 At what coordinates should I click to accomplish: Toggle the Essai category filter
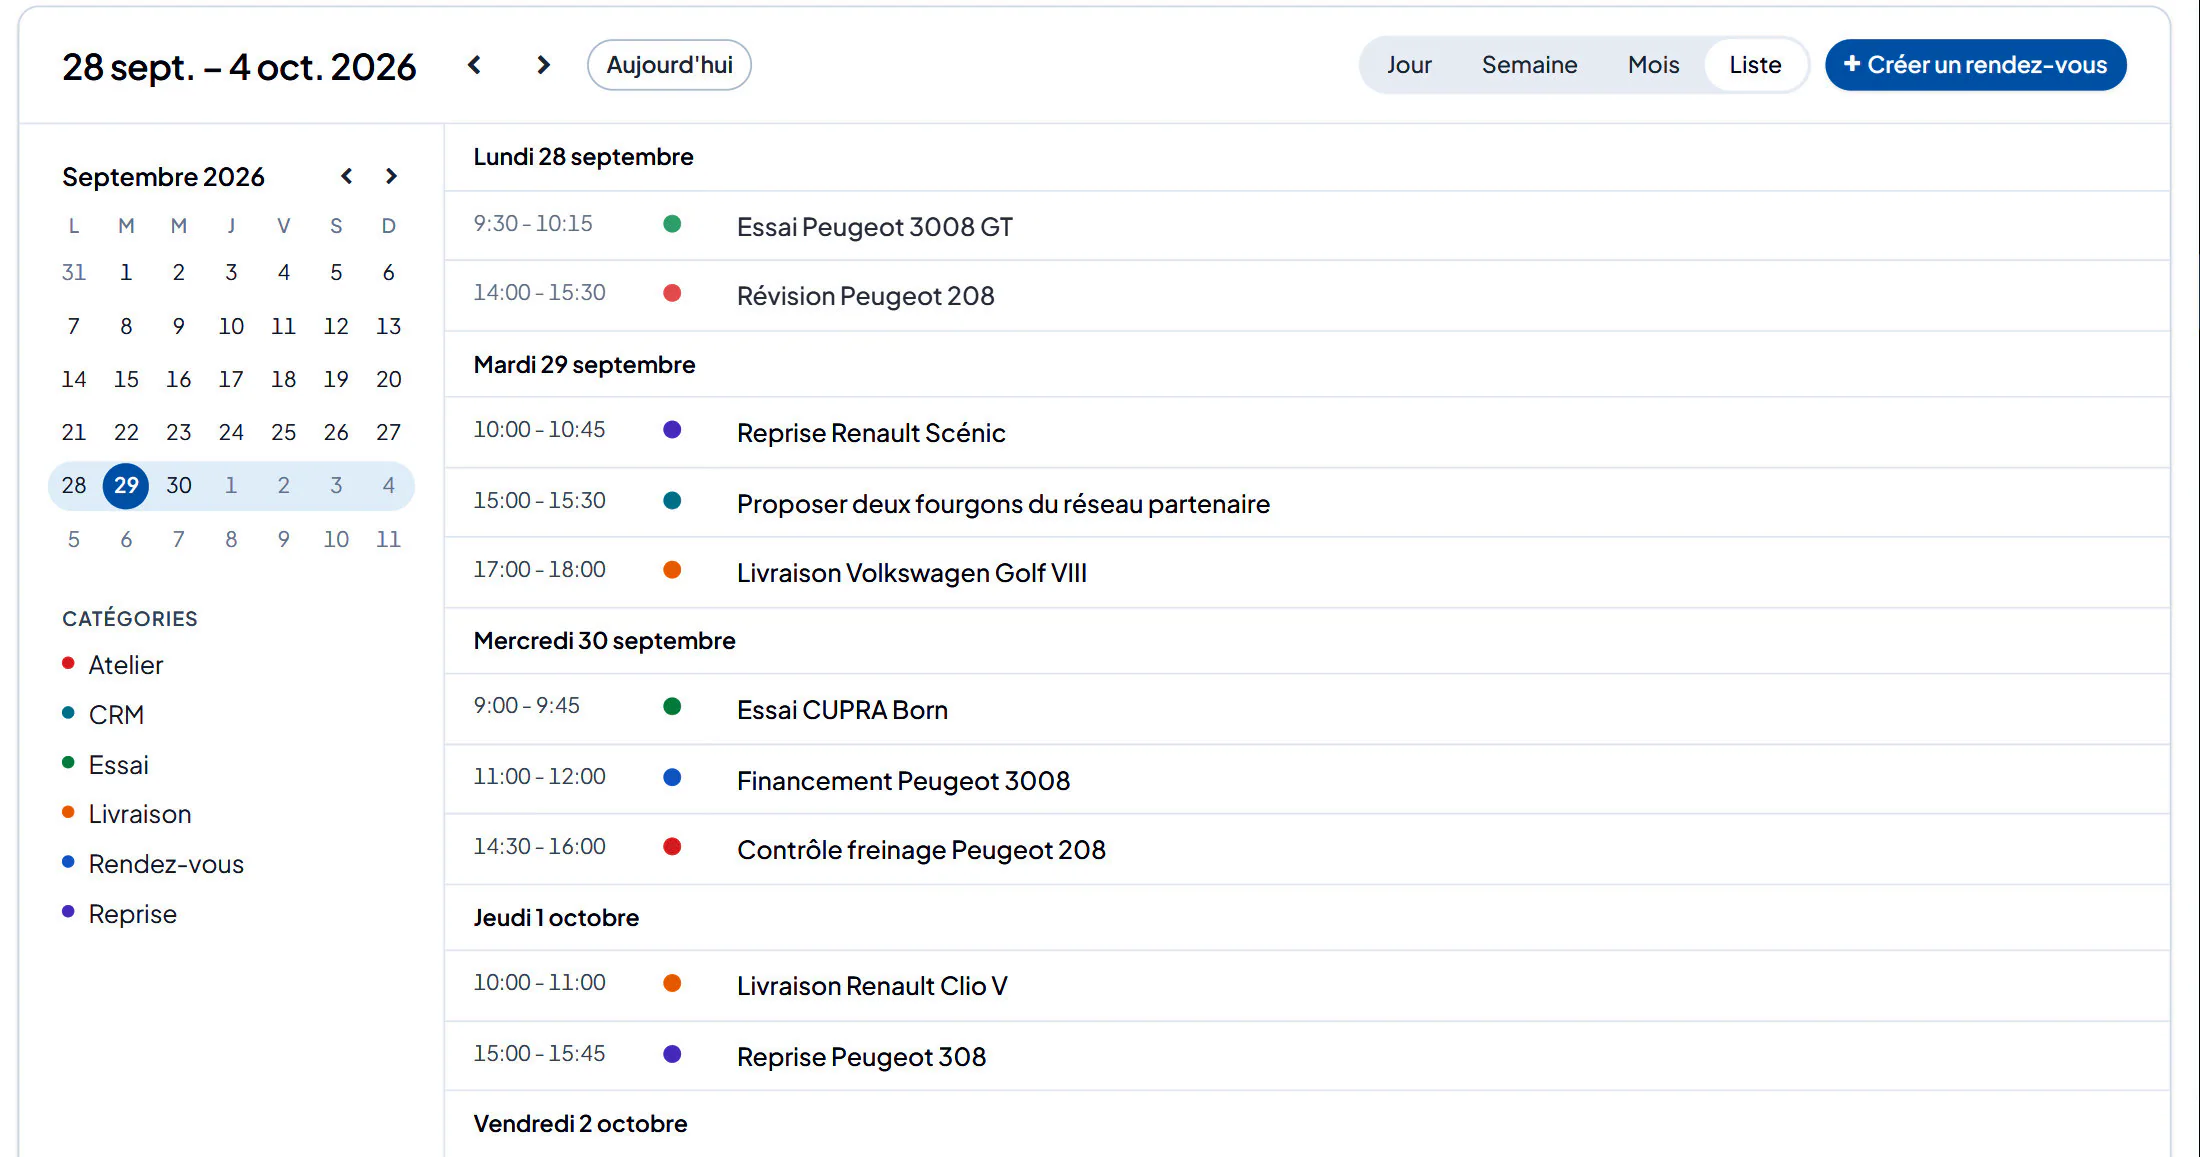coord(105,765)
